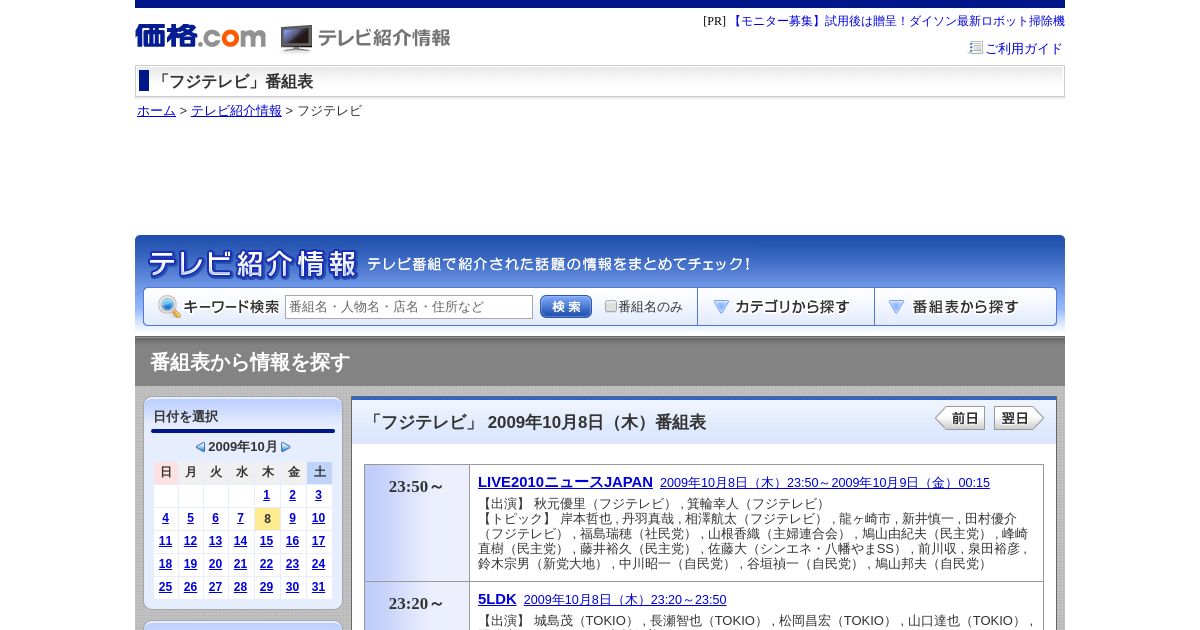
Task: Open the 5LDK program link
Action: [497, 599]
